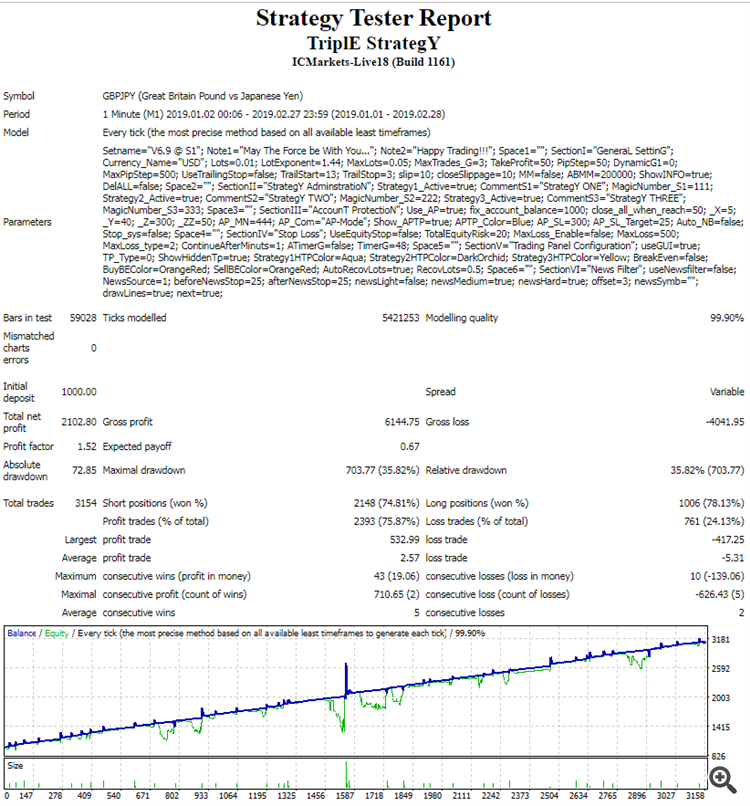Click the Every tick model description
Image resolution: width=750 pixels, height=806 pixels.
[x=266, y=133]
